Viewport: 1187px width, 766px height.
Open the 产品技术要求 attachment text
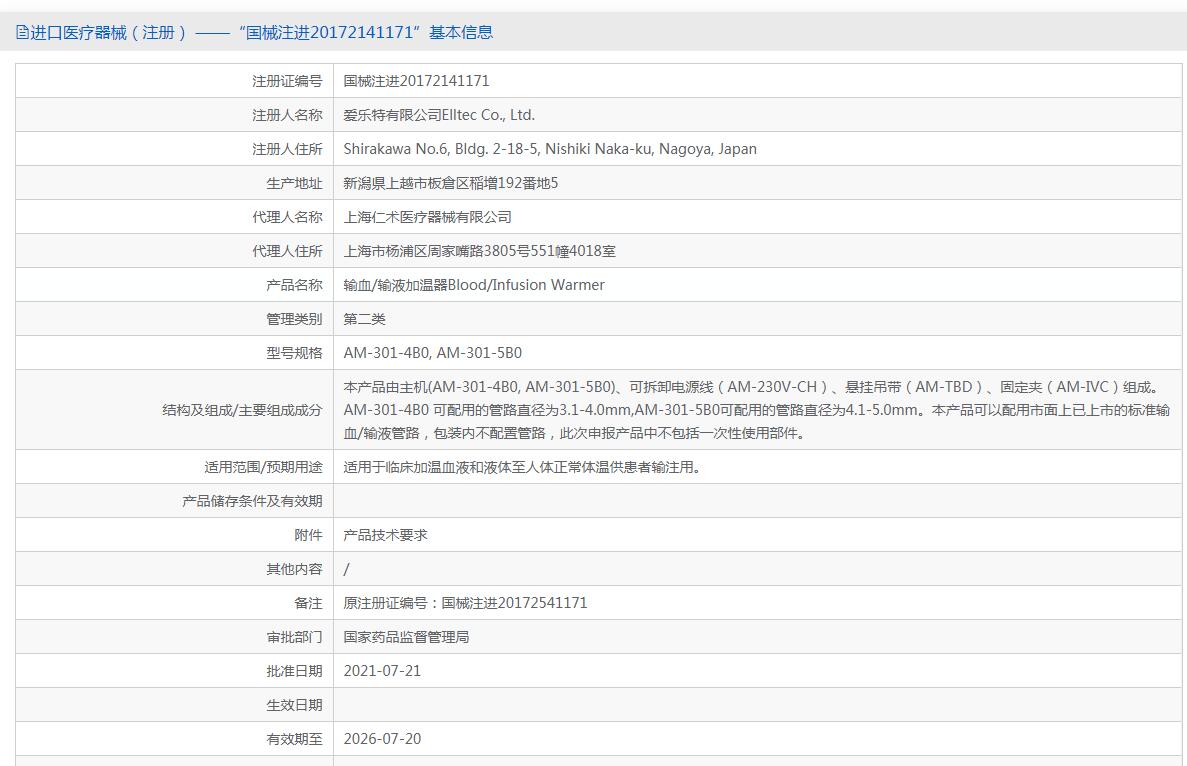[385, 535]
